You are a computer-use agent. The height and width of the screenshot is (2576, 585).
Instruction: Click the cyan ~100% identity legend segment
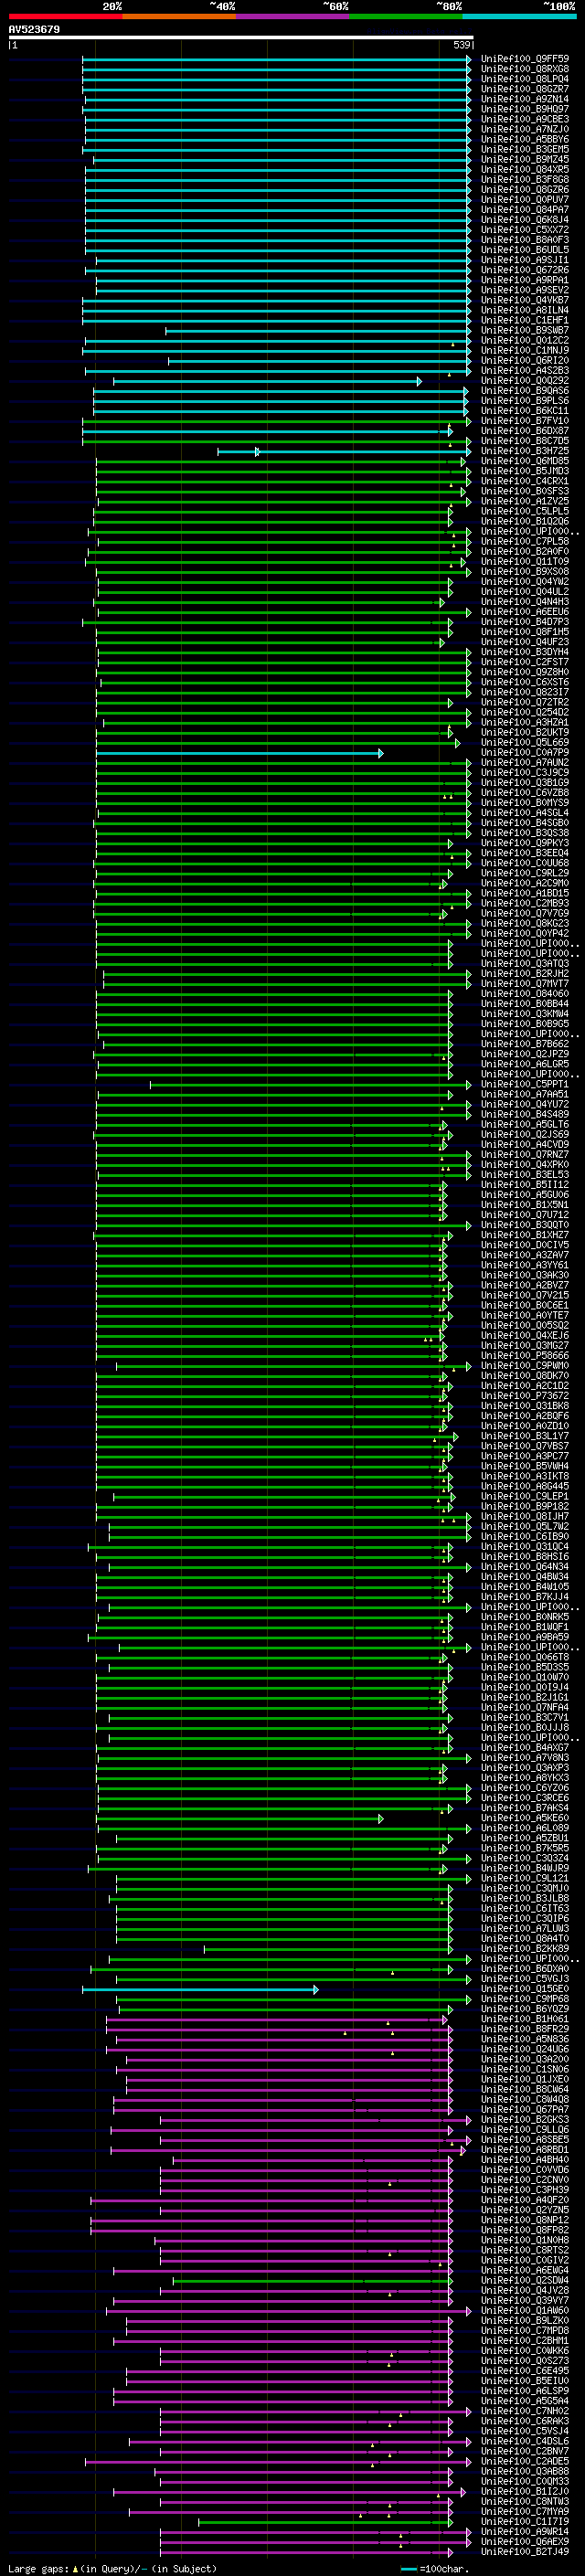pos(520,16)
